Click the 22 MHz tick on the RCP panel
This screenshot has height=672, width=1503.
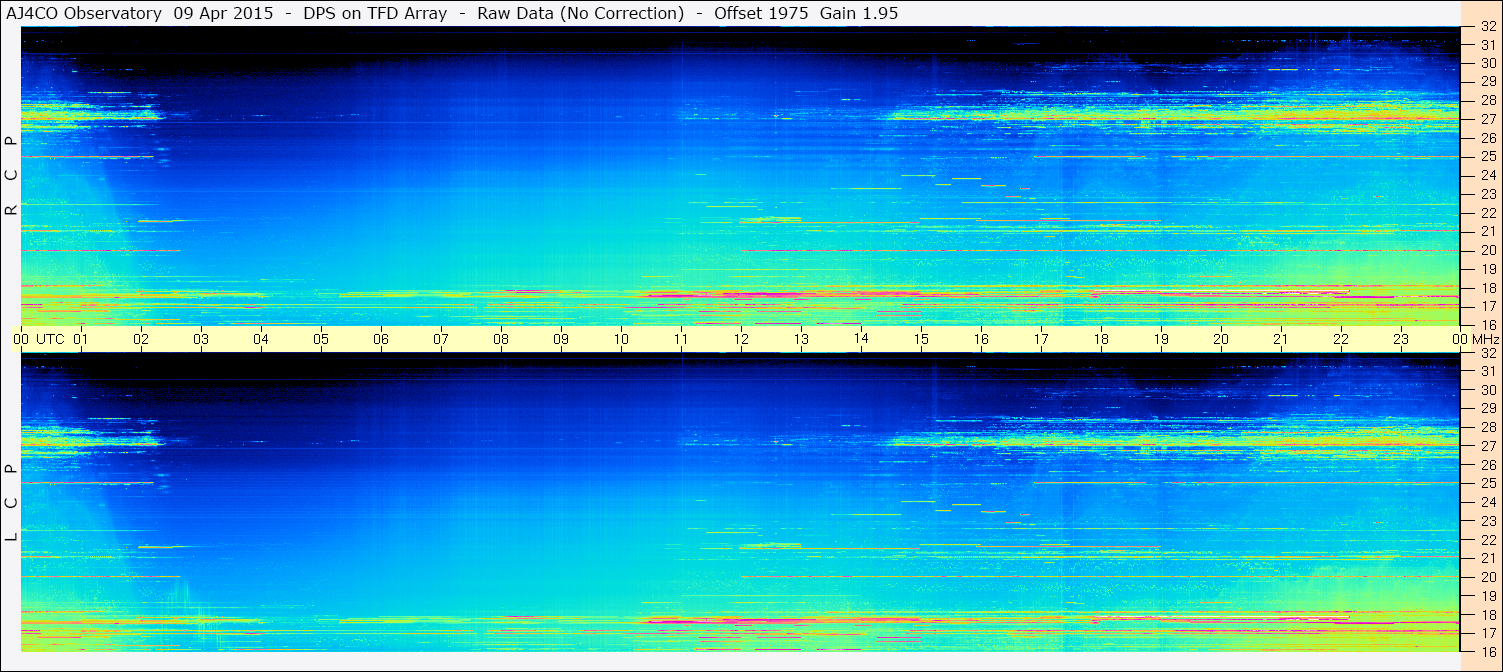[1488, 213]
